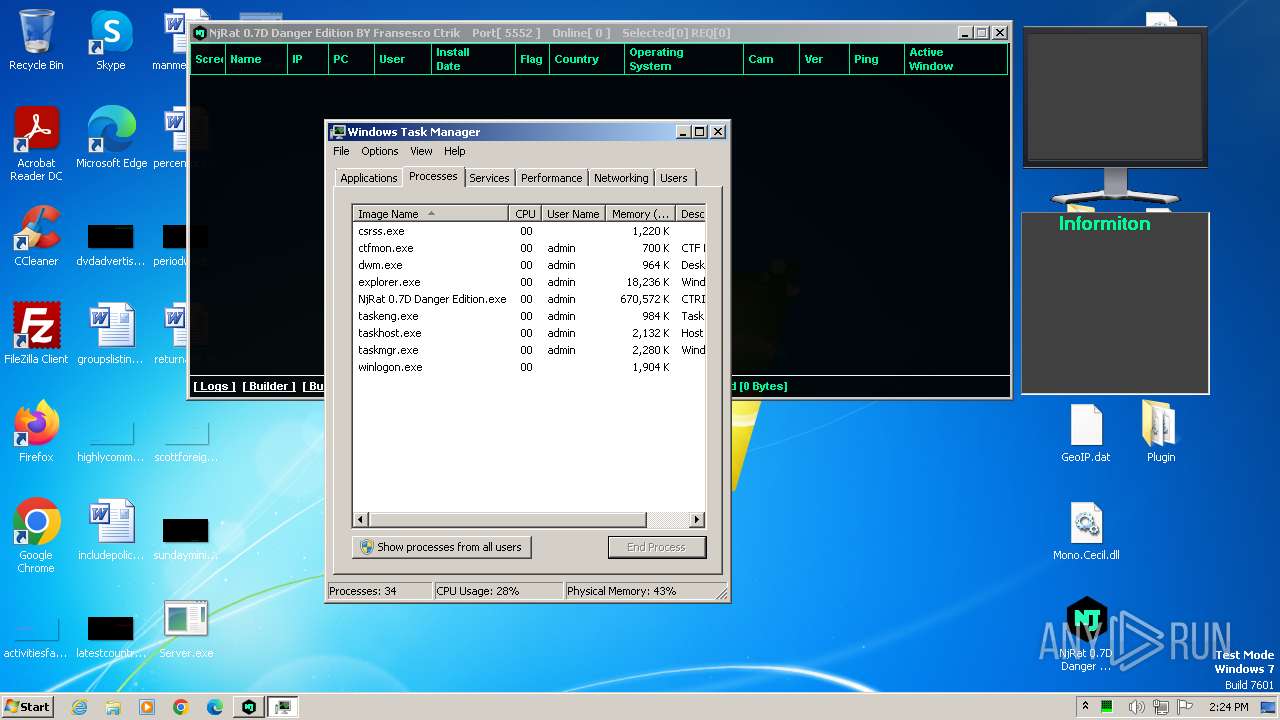Select the Mono.Cecil.dll file icon
Image resolution: width=1280 pixels, height=720 pixels.
[1086, 531]
